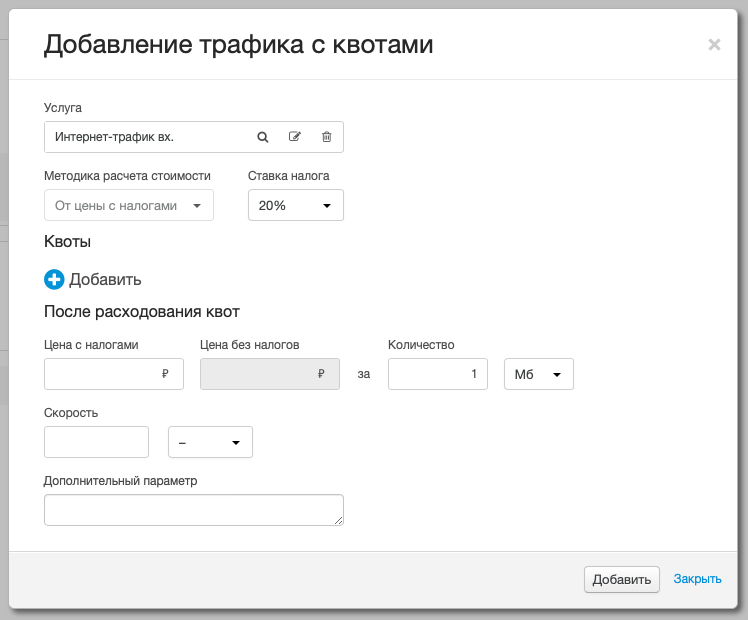This screenshot has height=620, width=748.
Task: Click the Цена без налогов field
Action: [270, 374]
